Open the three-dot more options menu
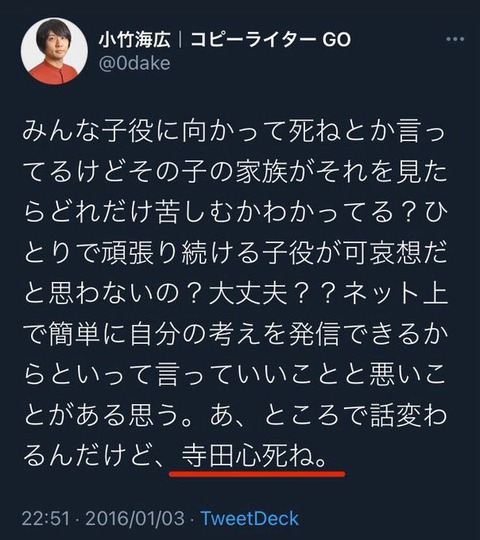This screenshot has height=540, width=480. (x=455, y=39)
